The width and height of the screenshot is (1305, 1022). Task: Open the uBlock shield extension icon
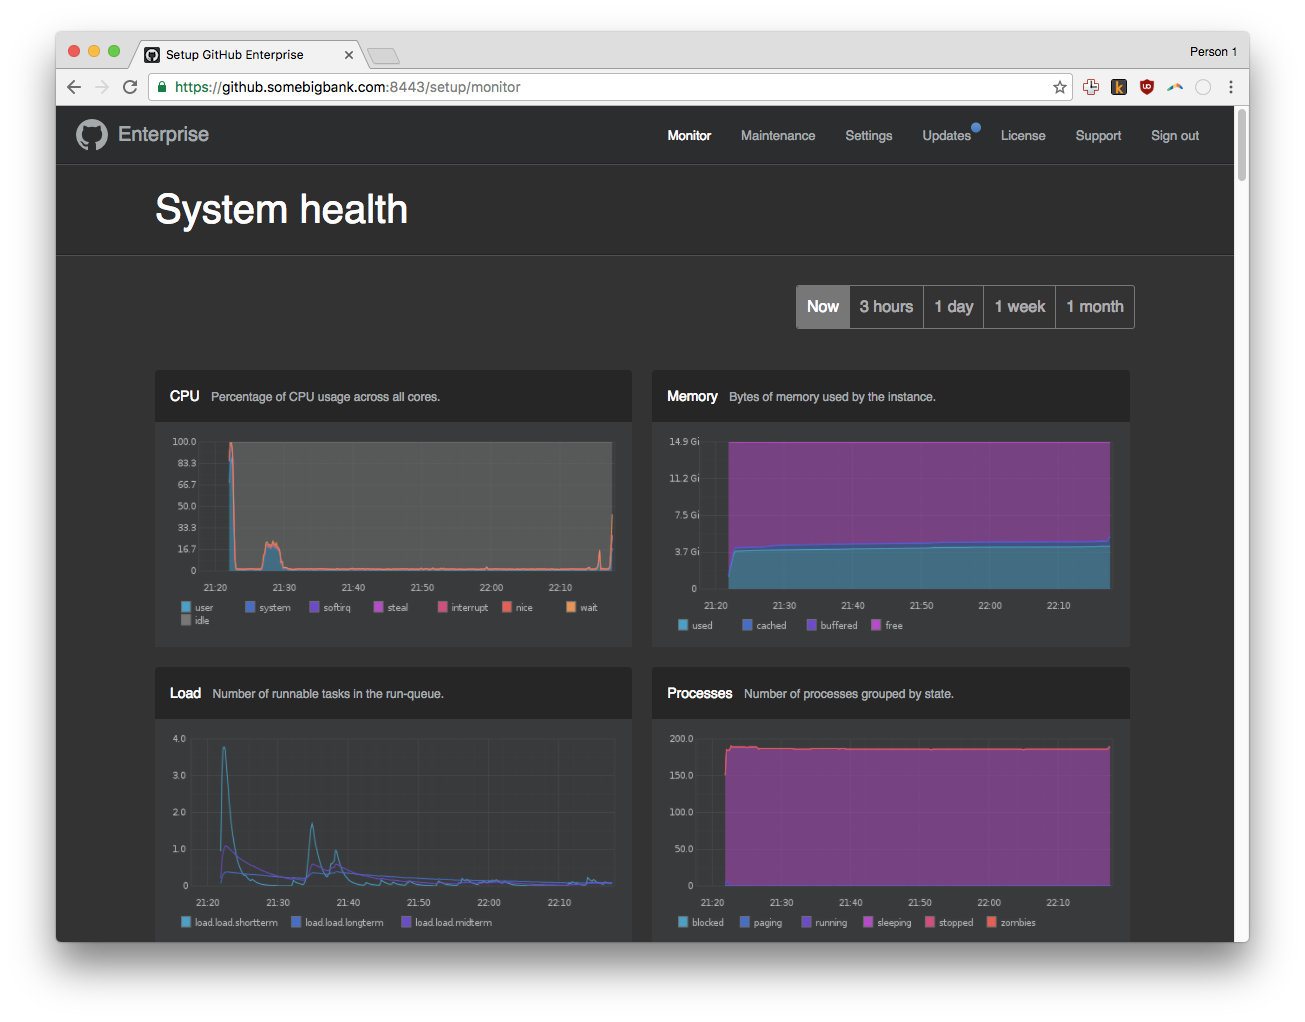[x=1147, y=87]
